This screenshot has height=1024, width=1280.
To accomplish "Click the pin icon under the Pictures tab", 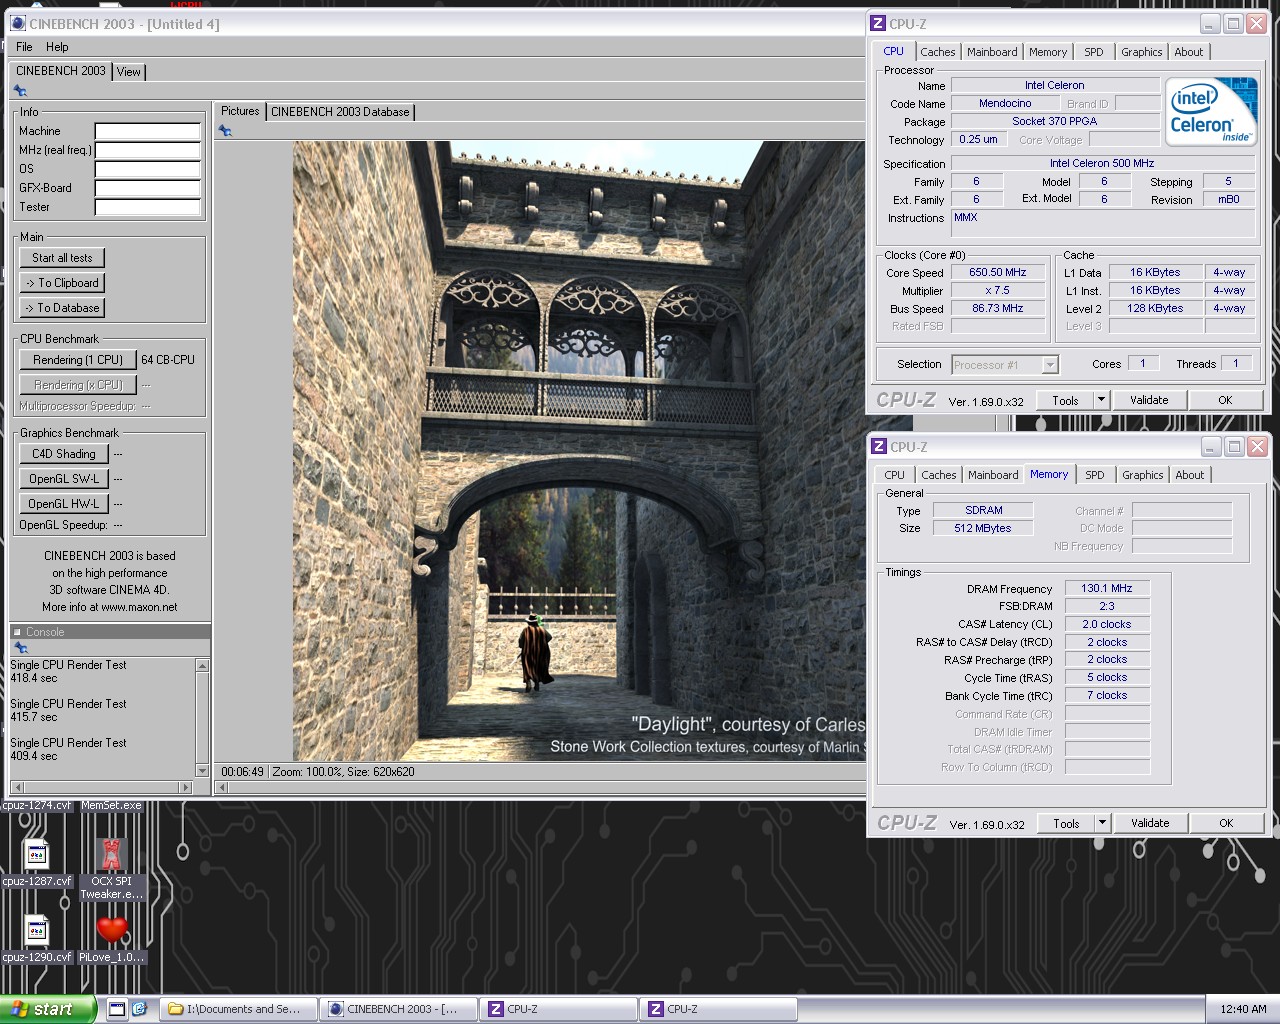I will [x=225, y=131].
